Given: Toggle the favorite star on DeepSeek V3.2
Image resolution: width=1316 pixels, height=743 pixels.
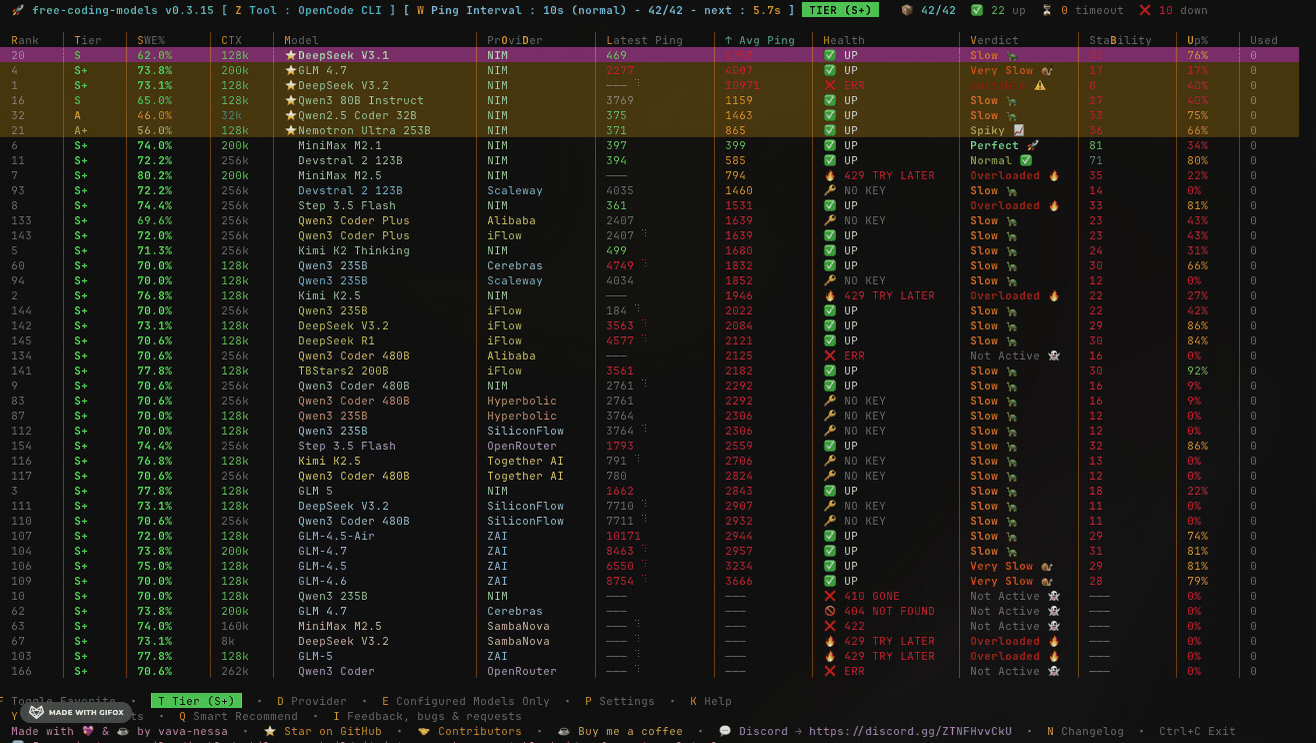Looking at the screenshot, I should pos(291,85).
